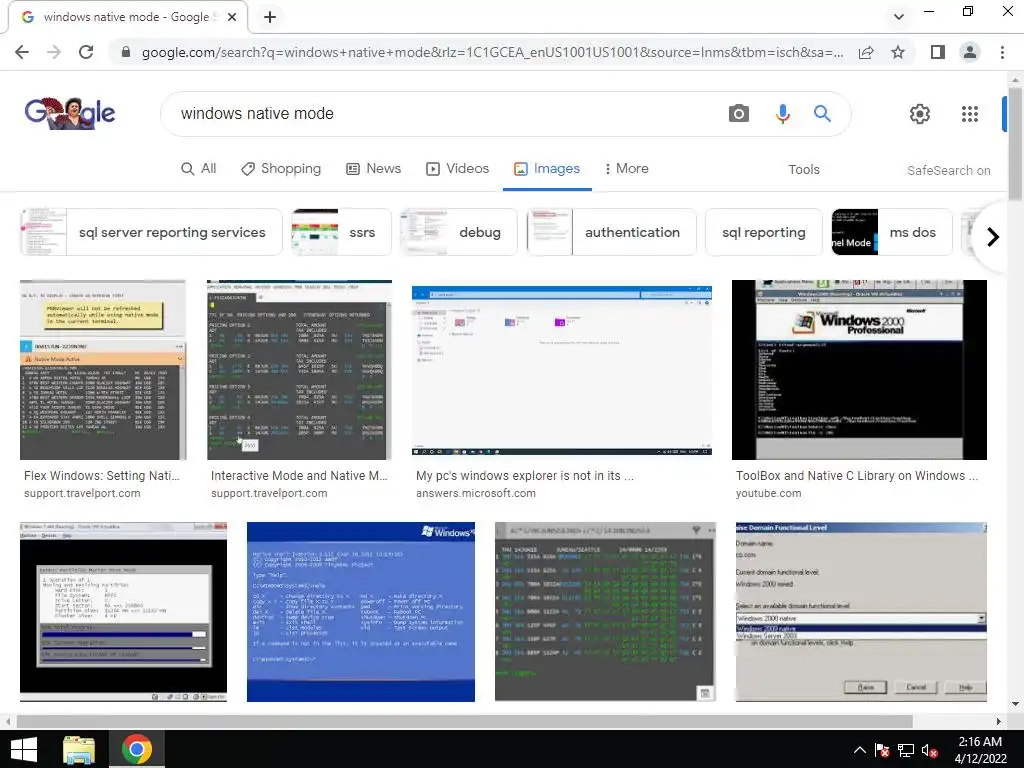Reload the current page
This screenshot has width=1024, height=768.
[x=86, y=52]
